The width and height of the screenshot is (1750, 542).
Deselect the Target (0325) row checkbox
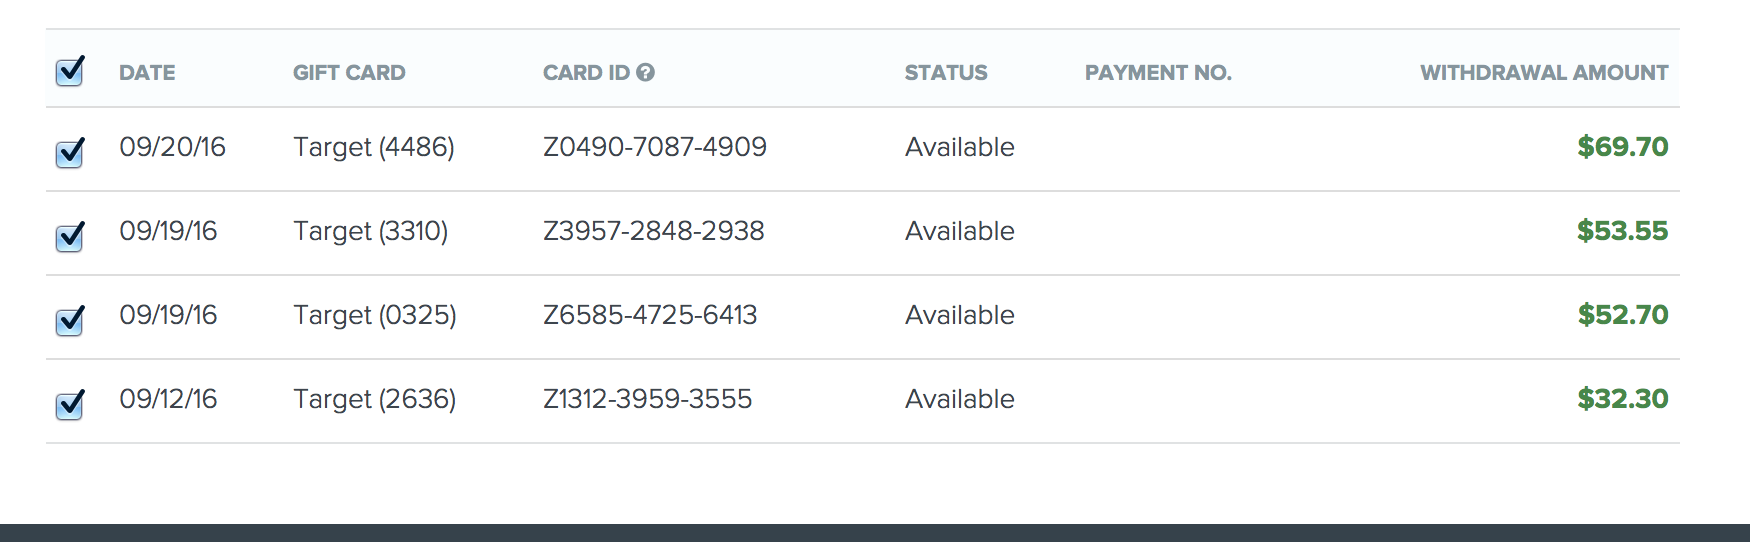click(69, 321)
